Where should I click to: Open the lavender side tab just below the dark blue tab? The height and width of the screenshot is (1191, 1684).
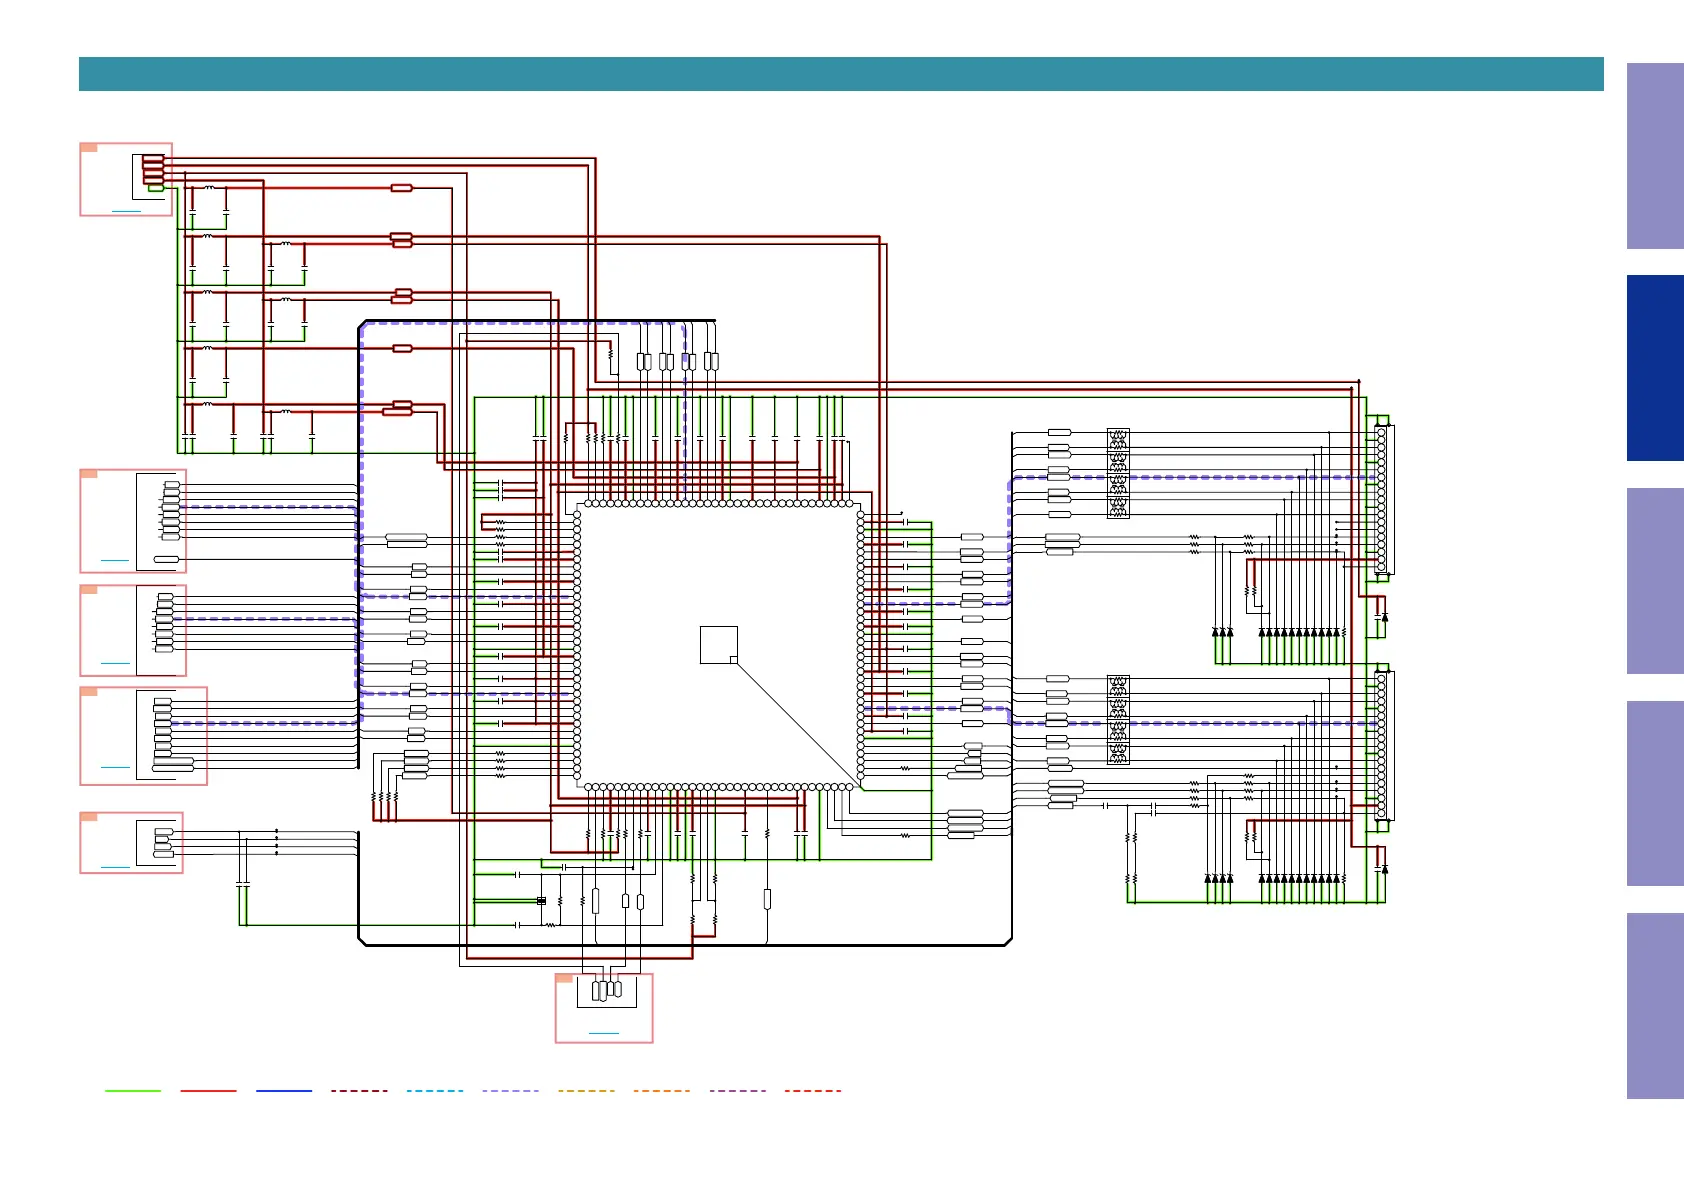1655,581
